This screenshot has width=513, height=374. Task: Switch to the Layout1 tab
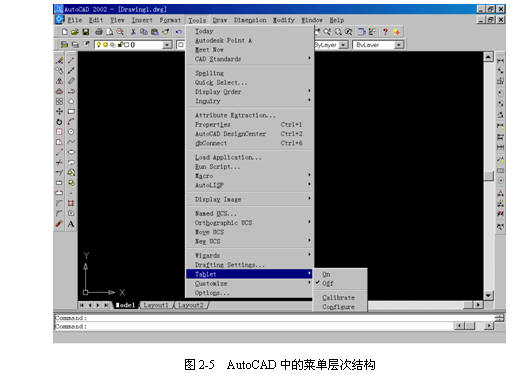click(x=156, y=305)
